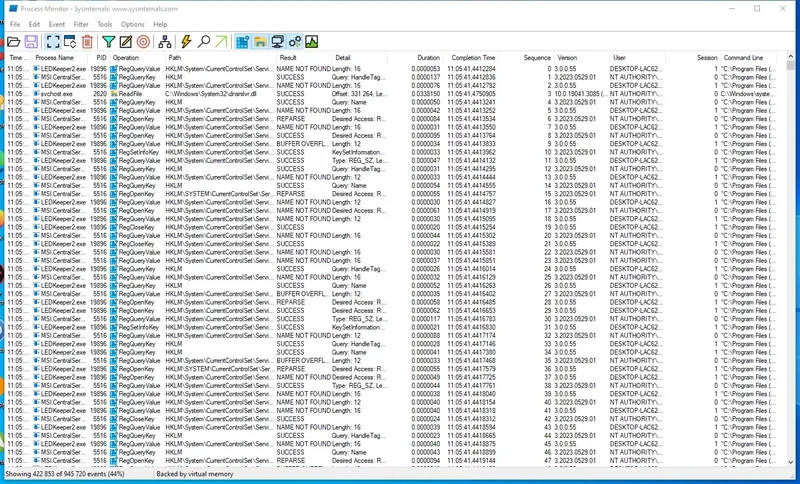Click the Process Monitor title bar icon
This screenshot has height=484, width=800.
tap(13, 9)
